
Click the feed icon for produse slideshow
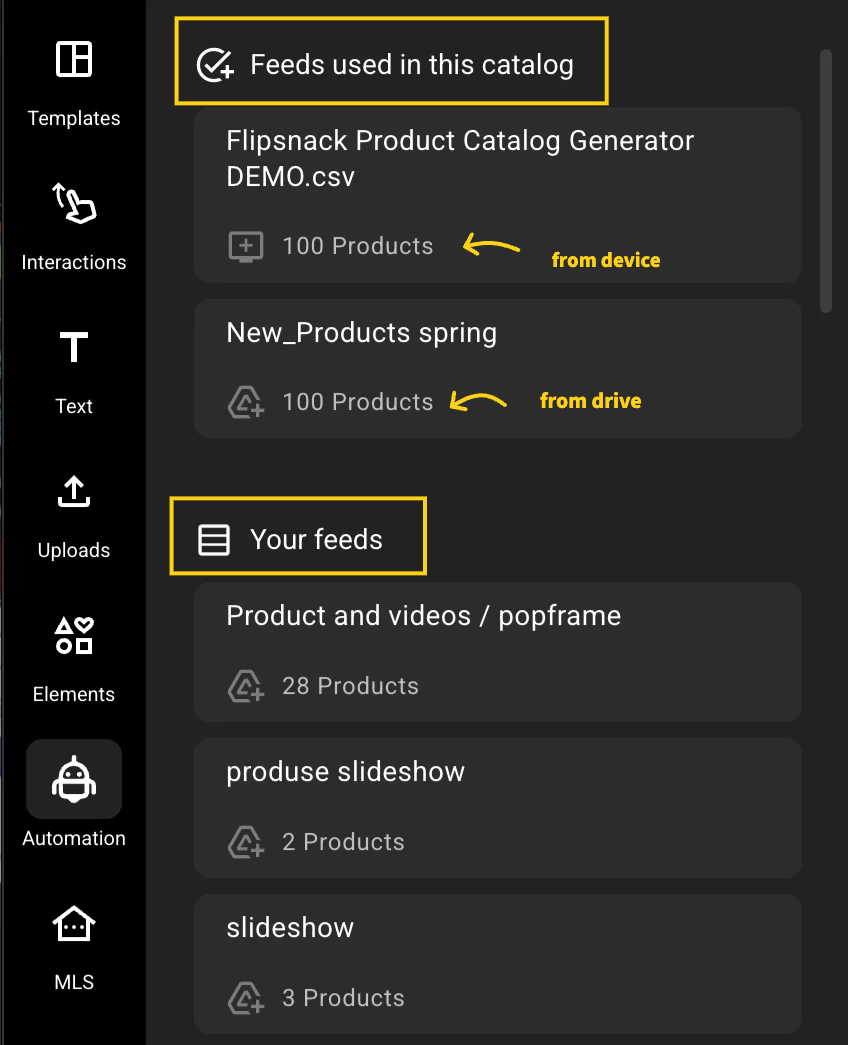point(246,841)
